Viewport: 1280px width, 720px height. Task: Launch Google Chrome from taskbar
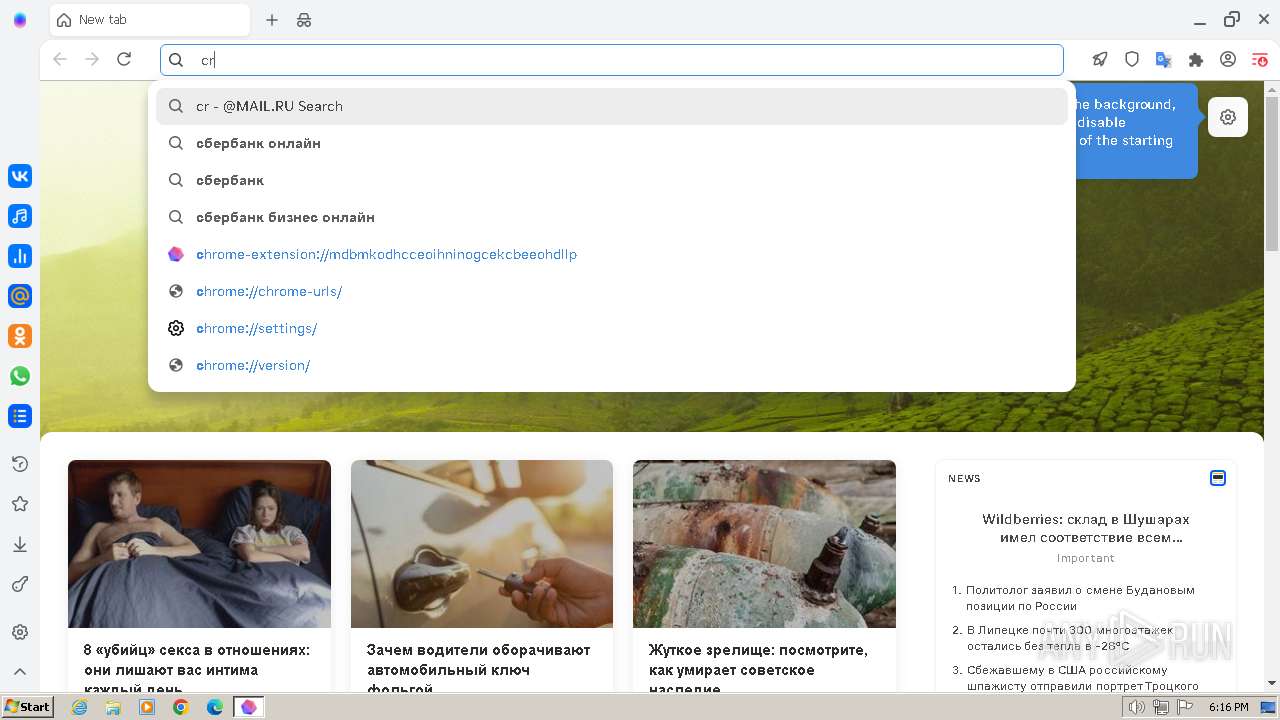(181, 707)
